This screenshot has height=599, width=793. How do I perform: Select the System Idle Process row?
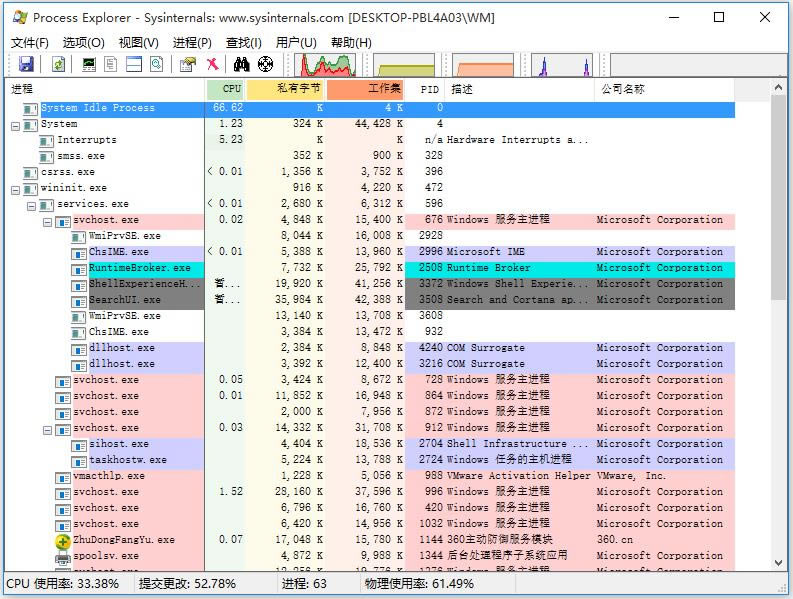[x=370, y=108]
